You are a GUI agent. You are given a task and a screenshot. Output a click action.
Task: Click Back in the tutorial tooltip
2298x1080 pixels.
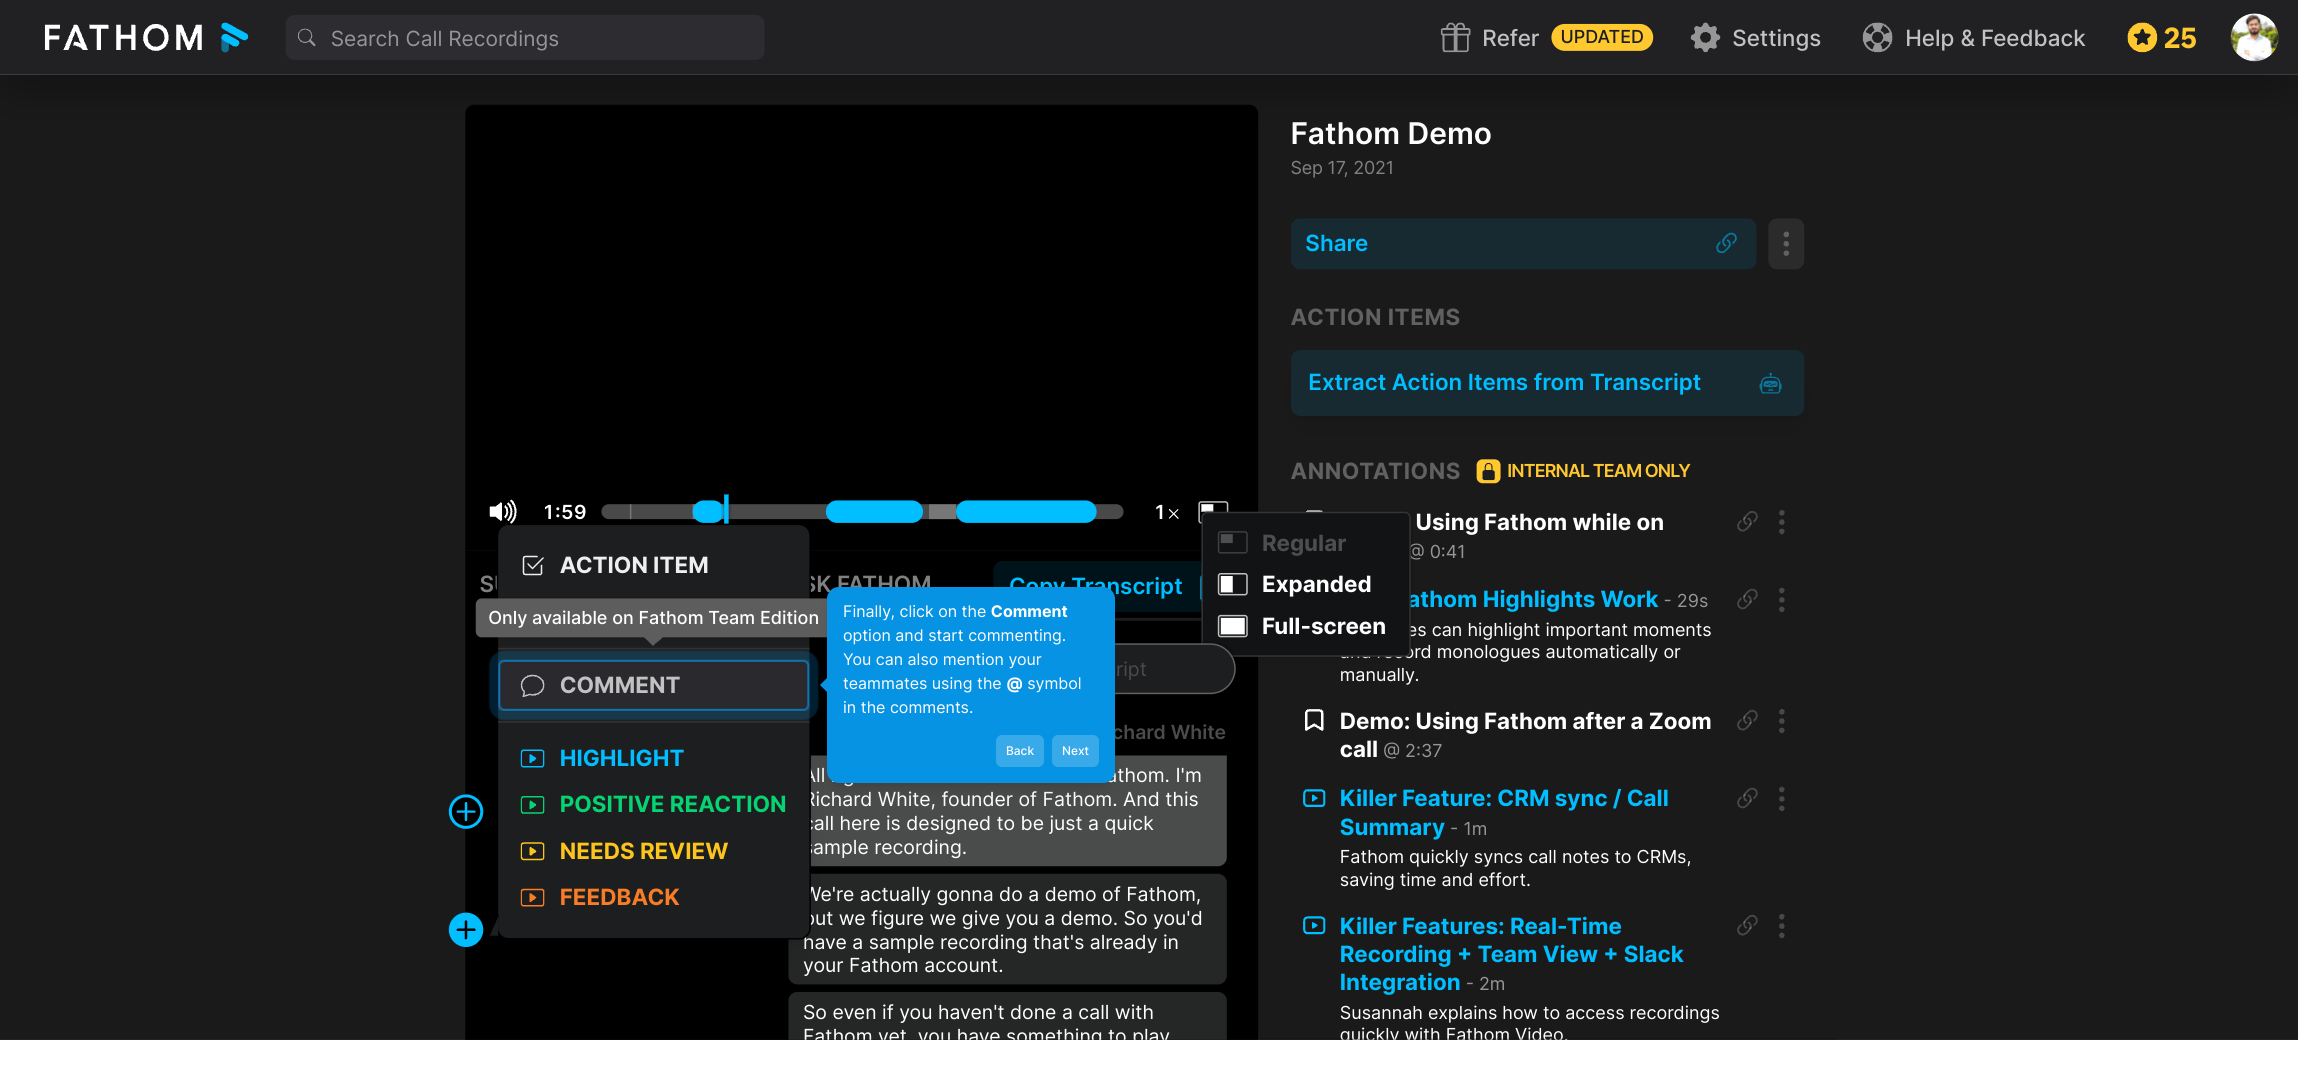[1020, 751]
